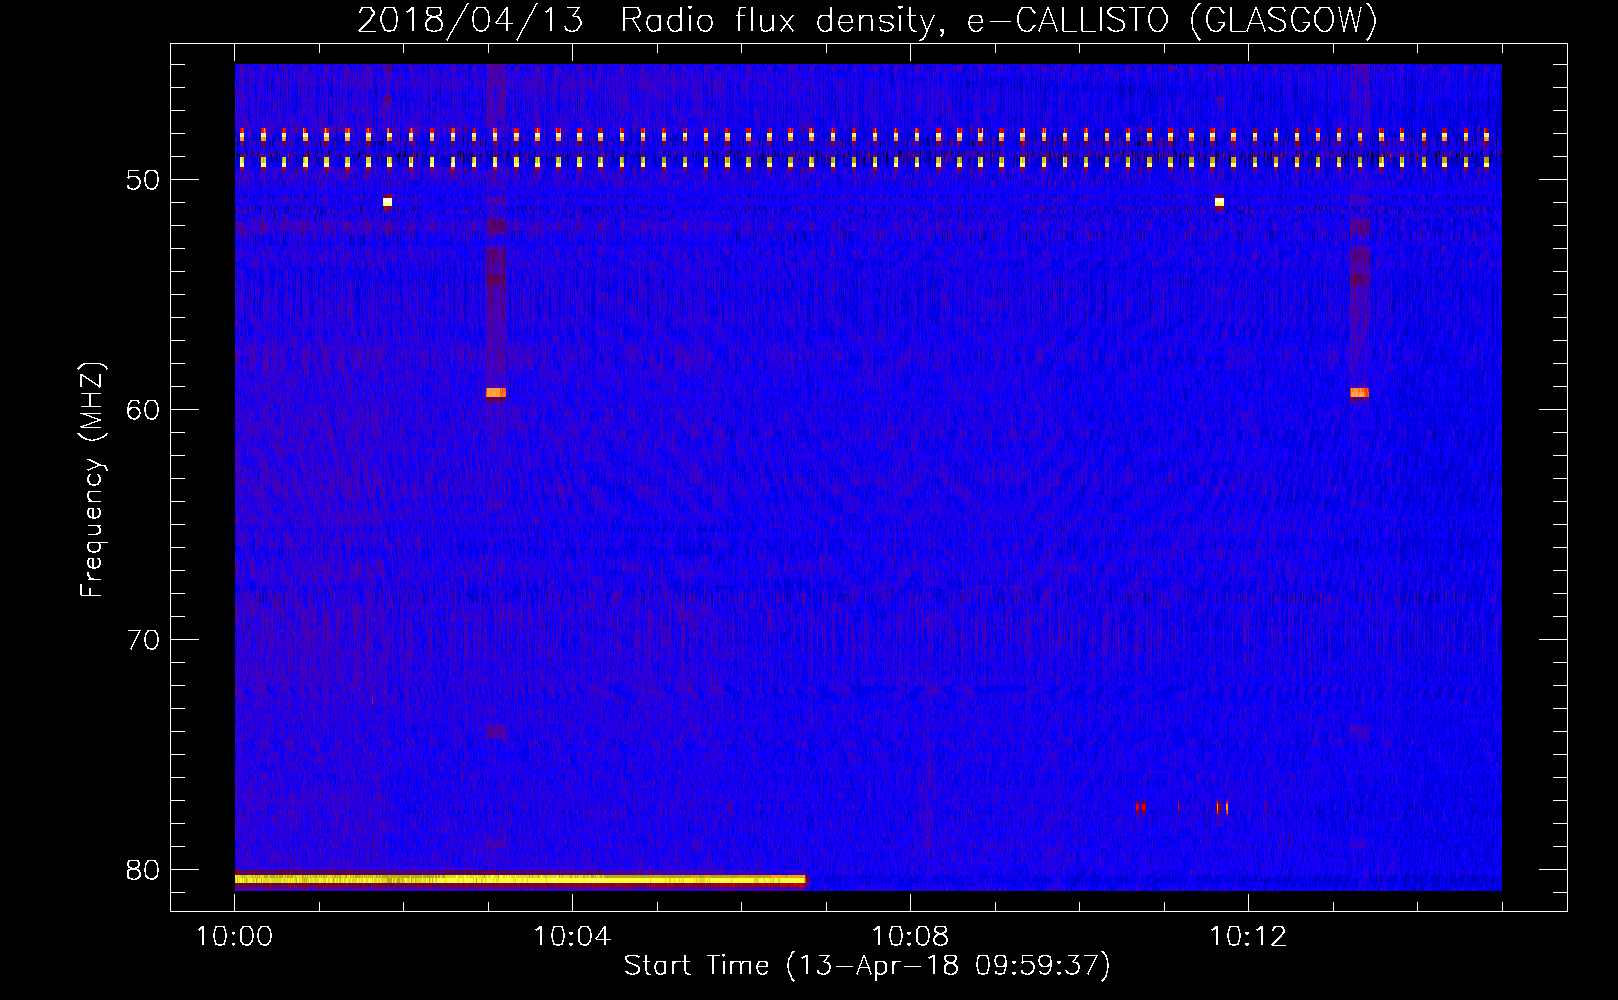1618x1000 pixels.
Task: Click the '10:04' time tick label
Action: tap(572, 936)
